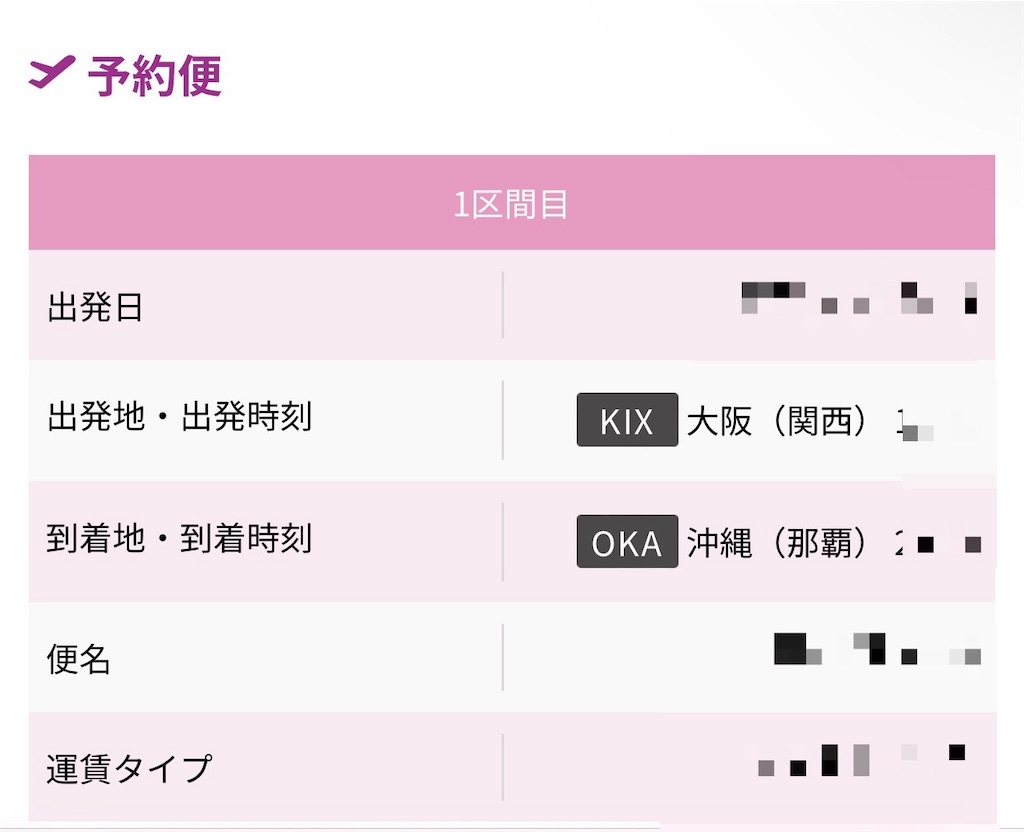Click the blurred flight number value
This screenshot has width=1024, height=832.
click(877, 648)
